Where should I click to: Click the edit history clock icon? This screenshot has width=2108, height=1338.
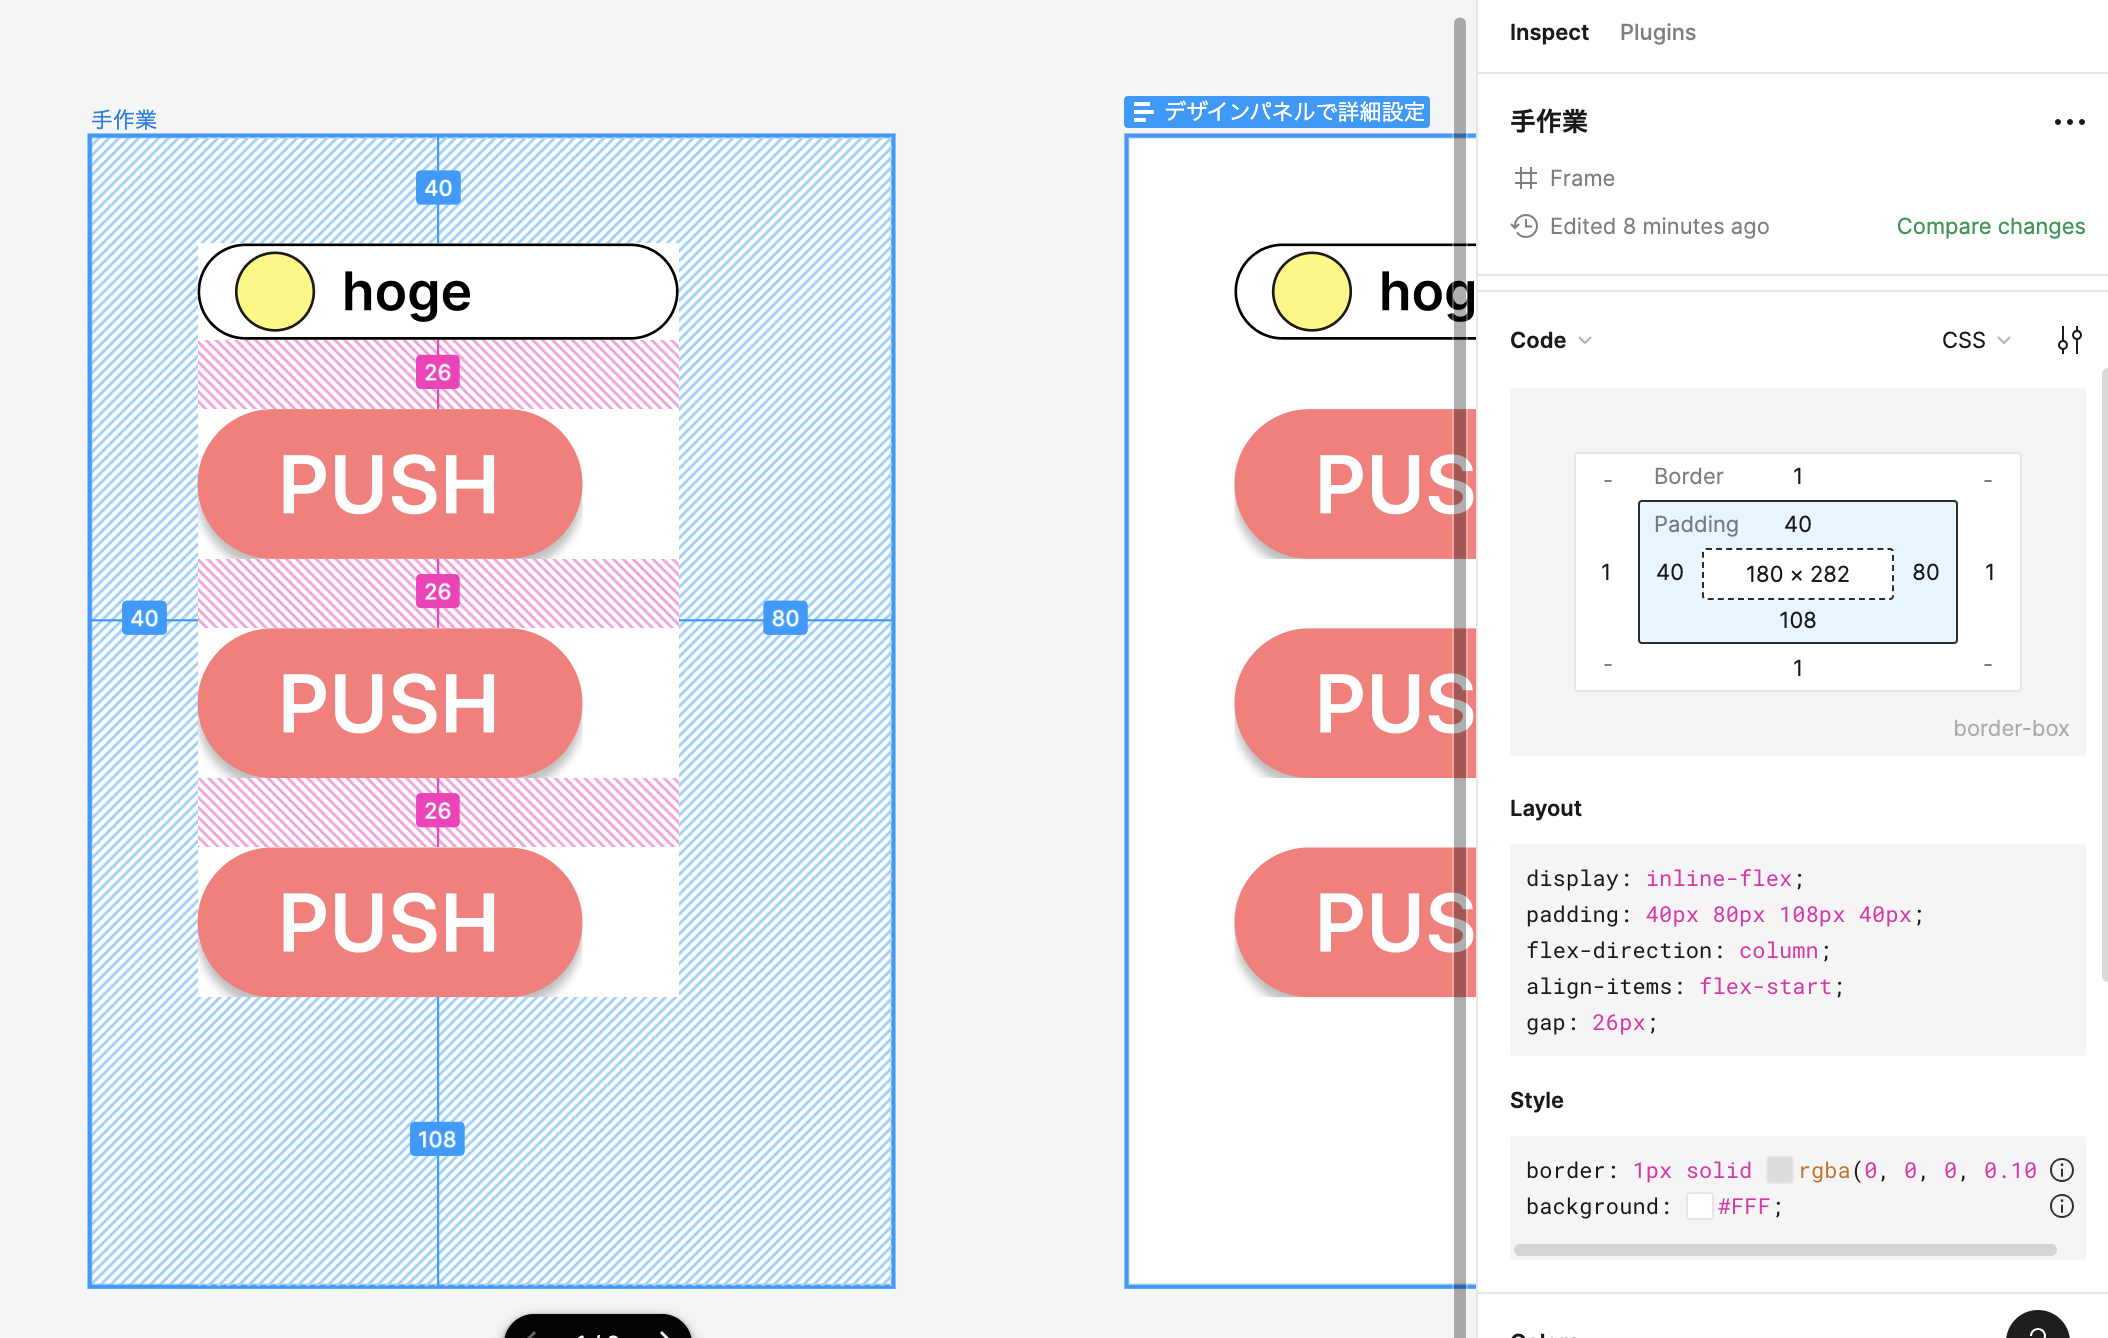pyautogui.click(x=1525, y=226)
